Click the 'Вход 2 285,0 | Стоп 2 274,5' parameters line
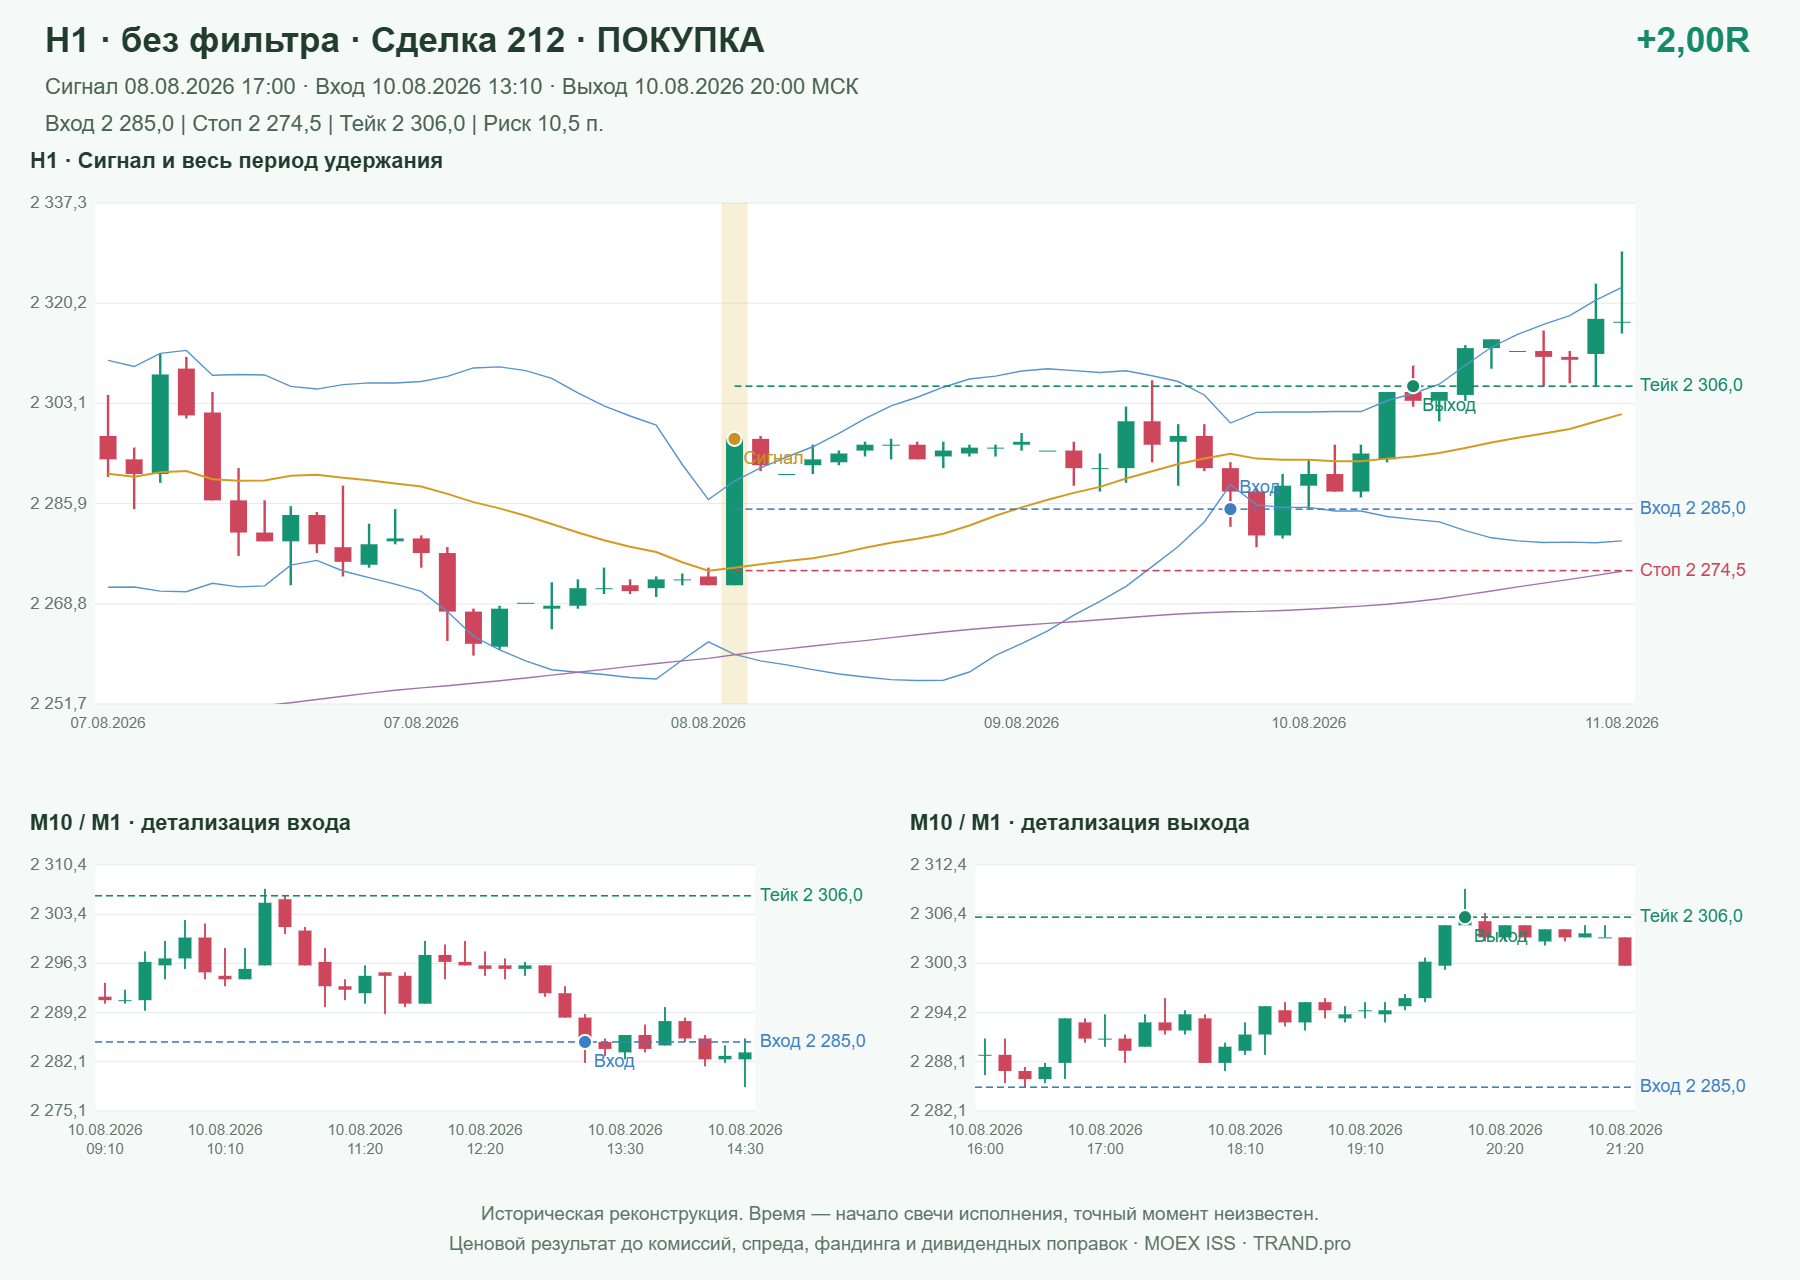1800x1280 pixels. click(324, 124)
